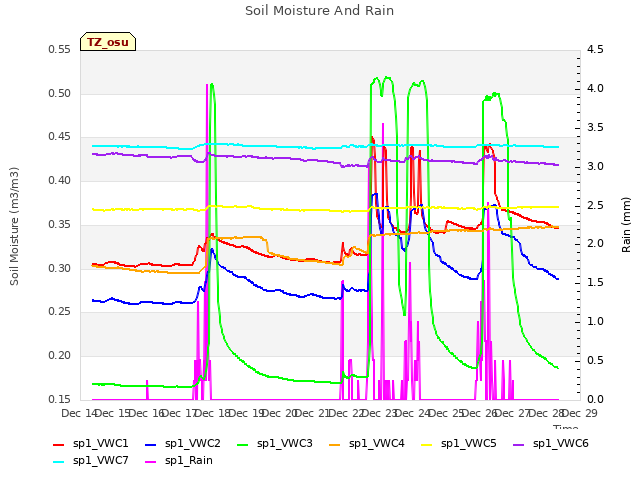Click the sp1_Rain magenta legend swatch
This screenshot has height=480, width=640.
point(151,462)
